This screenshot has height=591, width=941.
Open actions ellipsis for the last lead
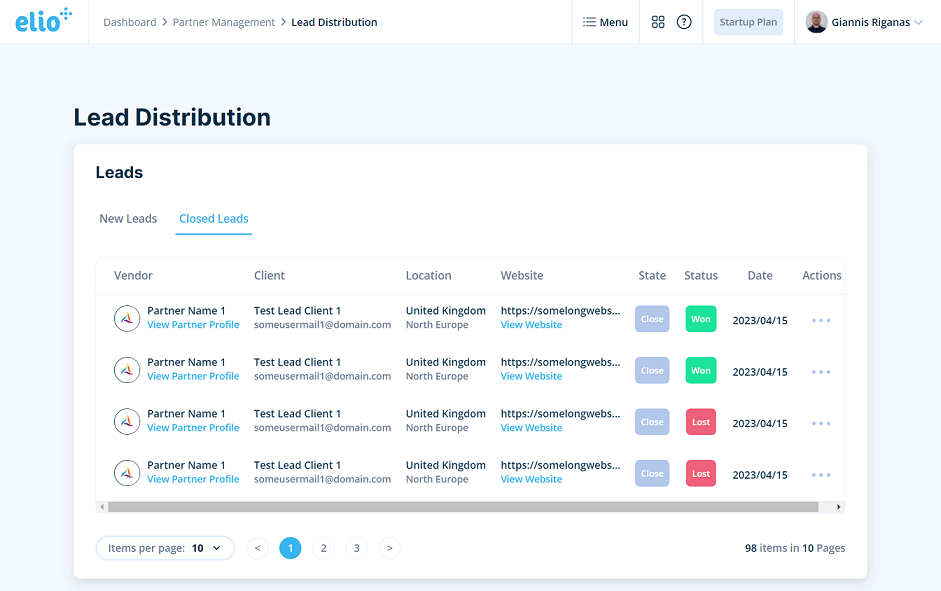point(821,475)
